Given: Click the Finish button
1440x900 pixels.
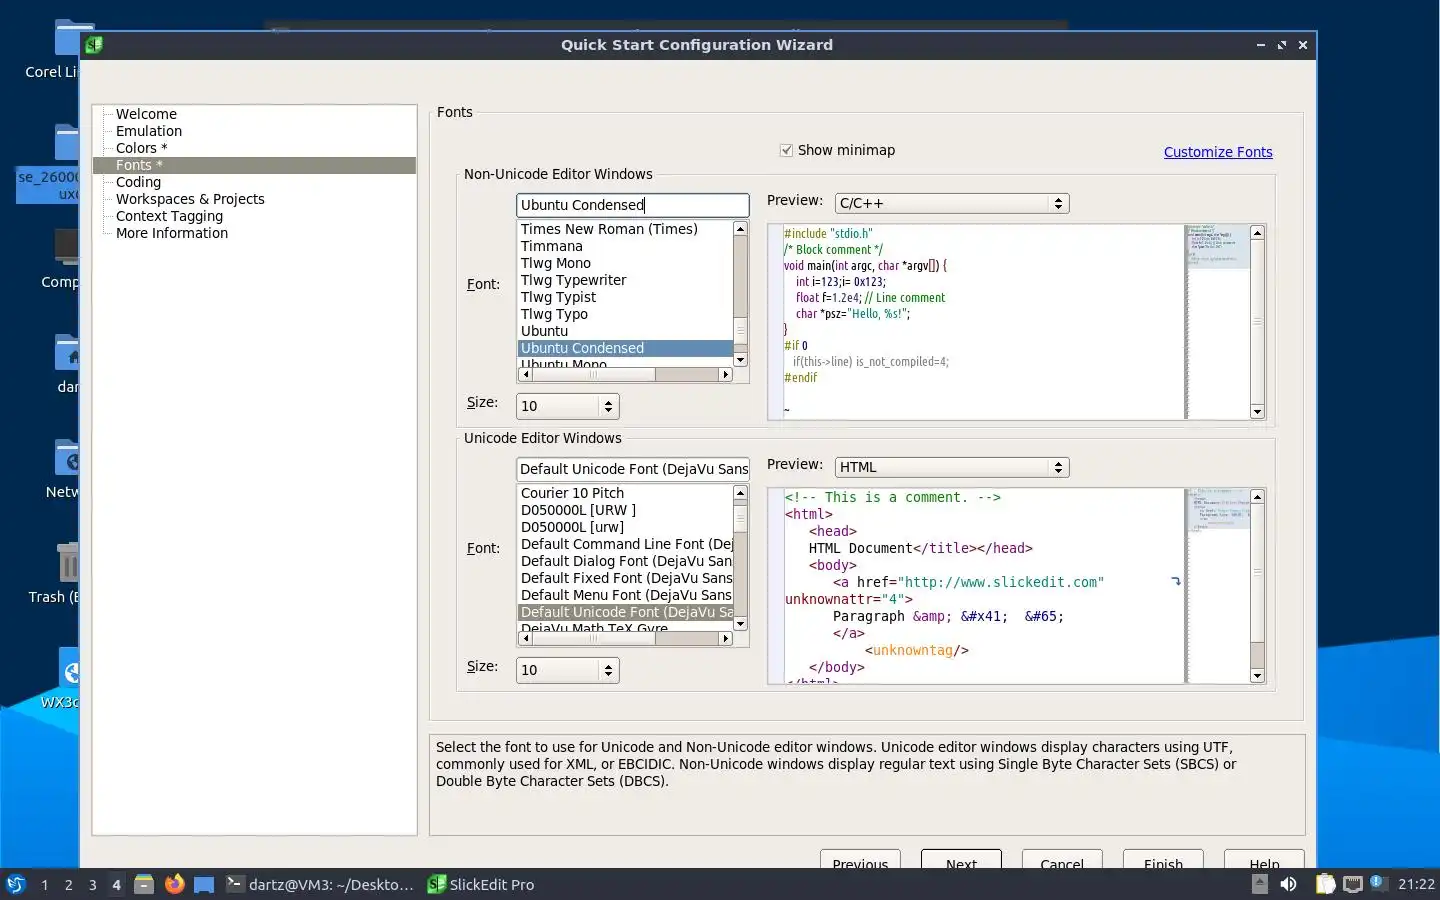Looking at the screenshot, I should [1163, 859].
